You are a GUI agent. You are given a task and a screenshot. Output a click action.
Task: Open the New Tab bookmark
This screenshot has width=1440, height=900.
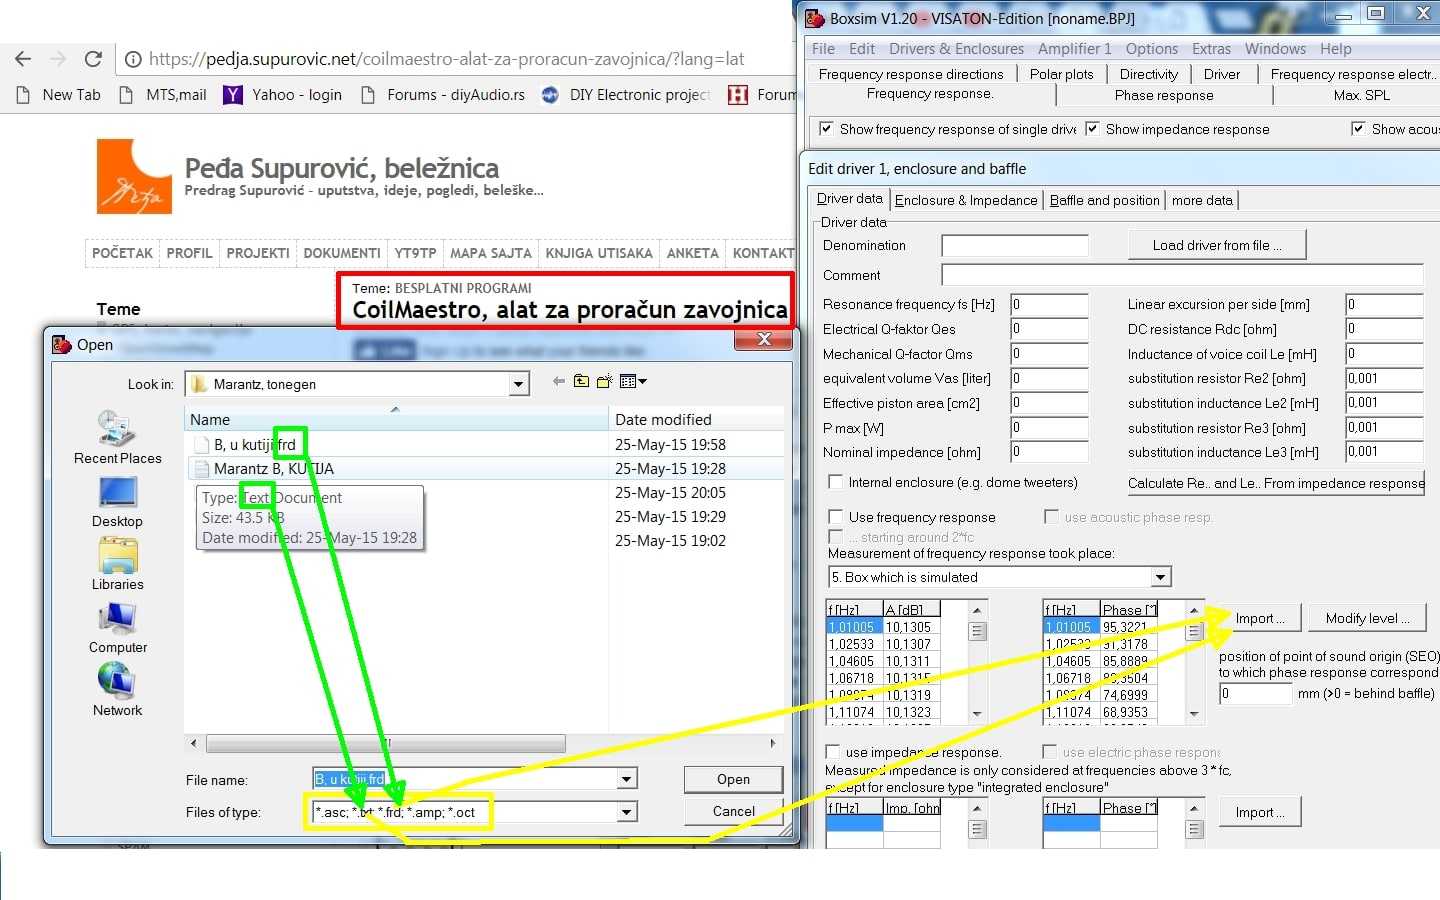(x=59, y=95)
